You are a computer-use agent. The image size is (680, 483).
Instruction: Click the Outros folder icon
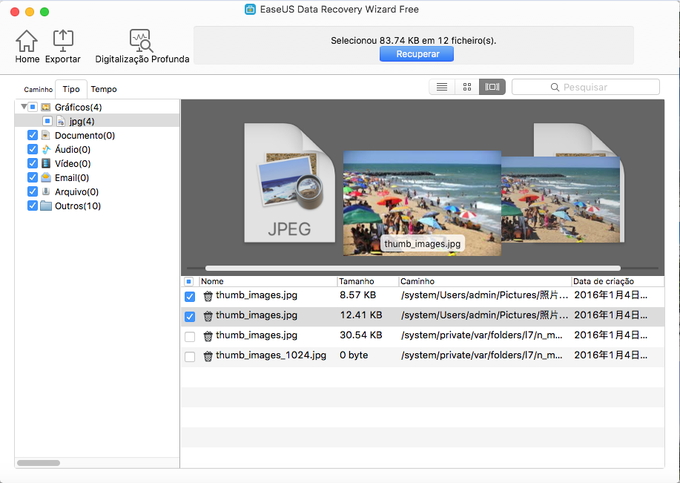coord(46,206)
